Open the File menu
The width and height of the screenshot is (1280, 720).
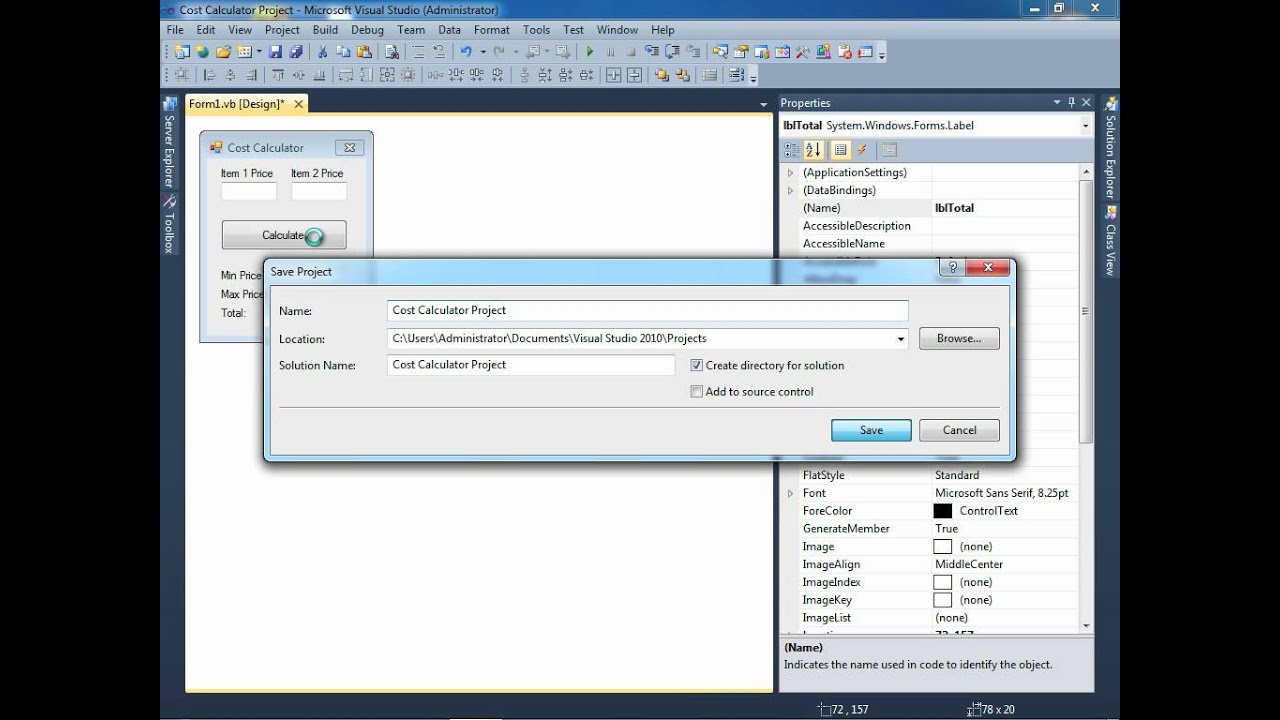coord(175,30)
